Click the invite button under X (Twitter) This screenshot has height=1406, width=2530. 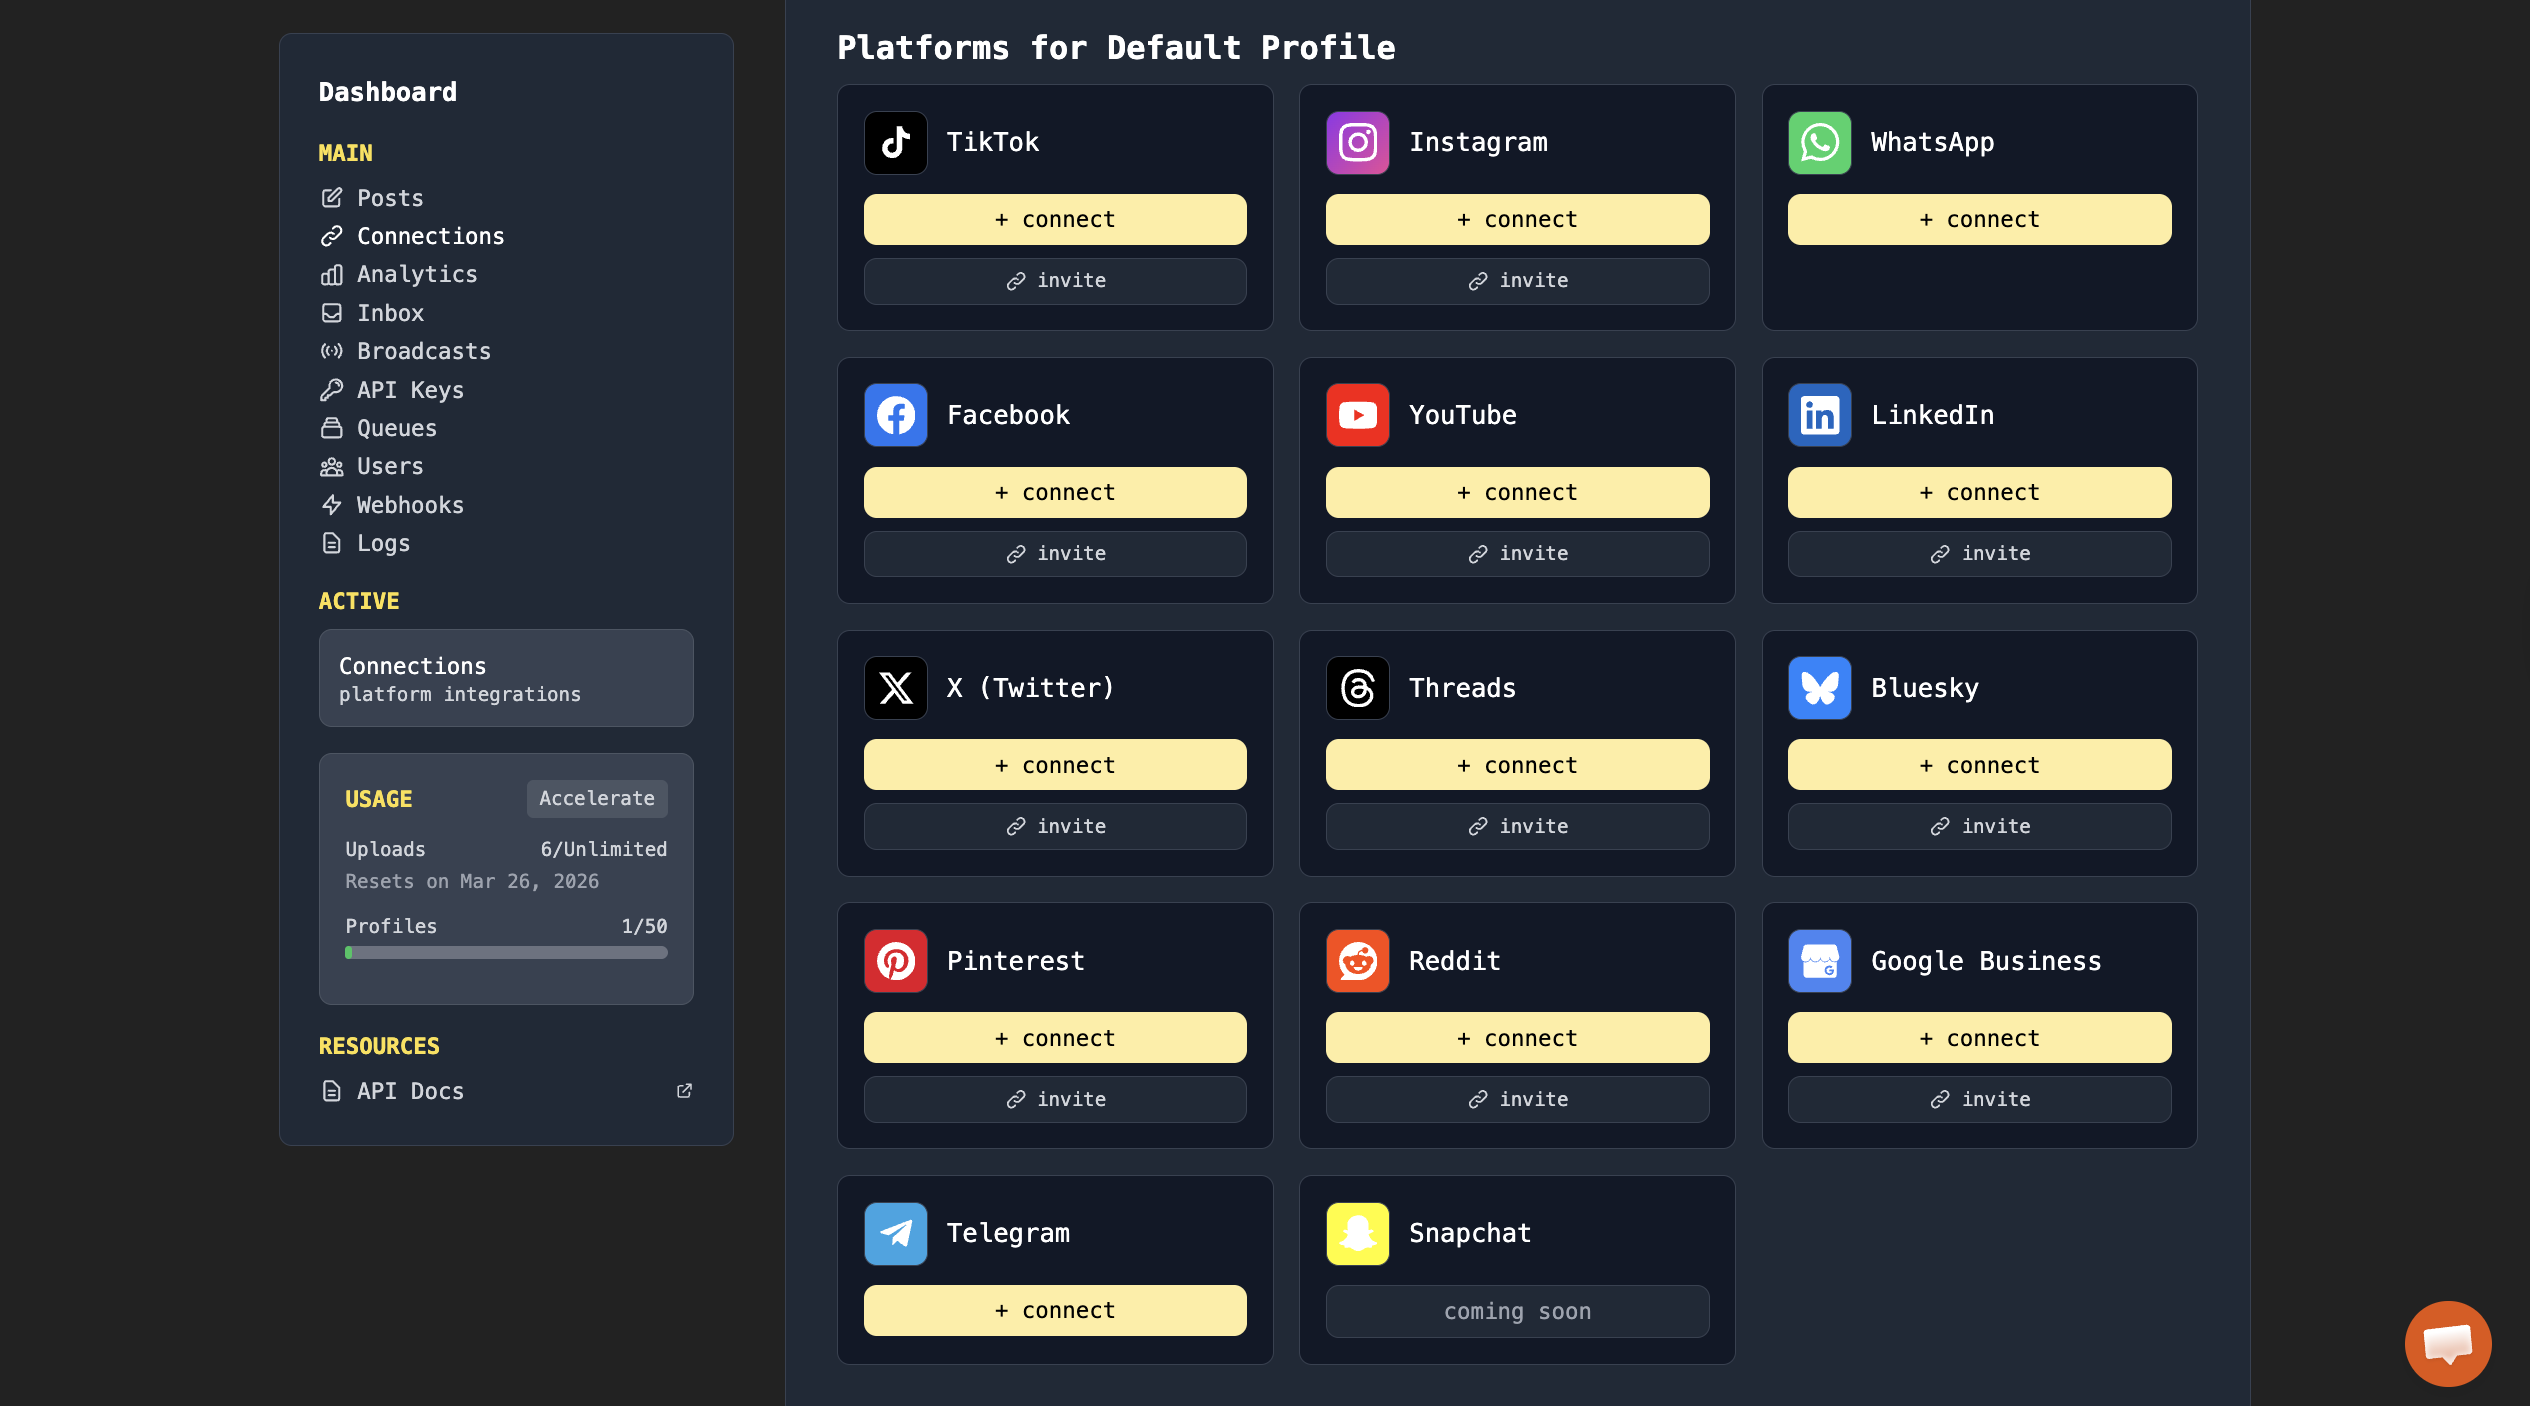point(1055,826)
